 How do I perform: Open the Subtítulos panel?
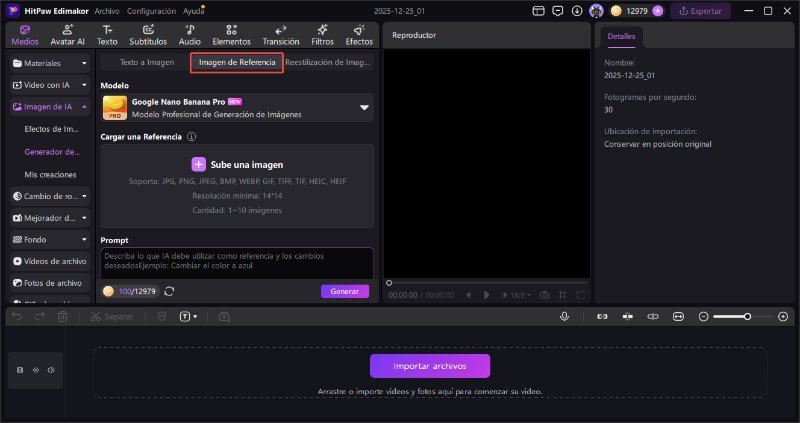147,35
